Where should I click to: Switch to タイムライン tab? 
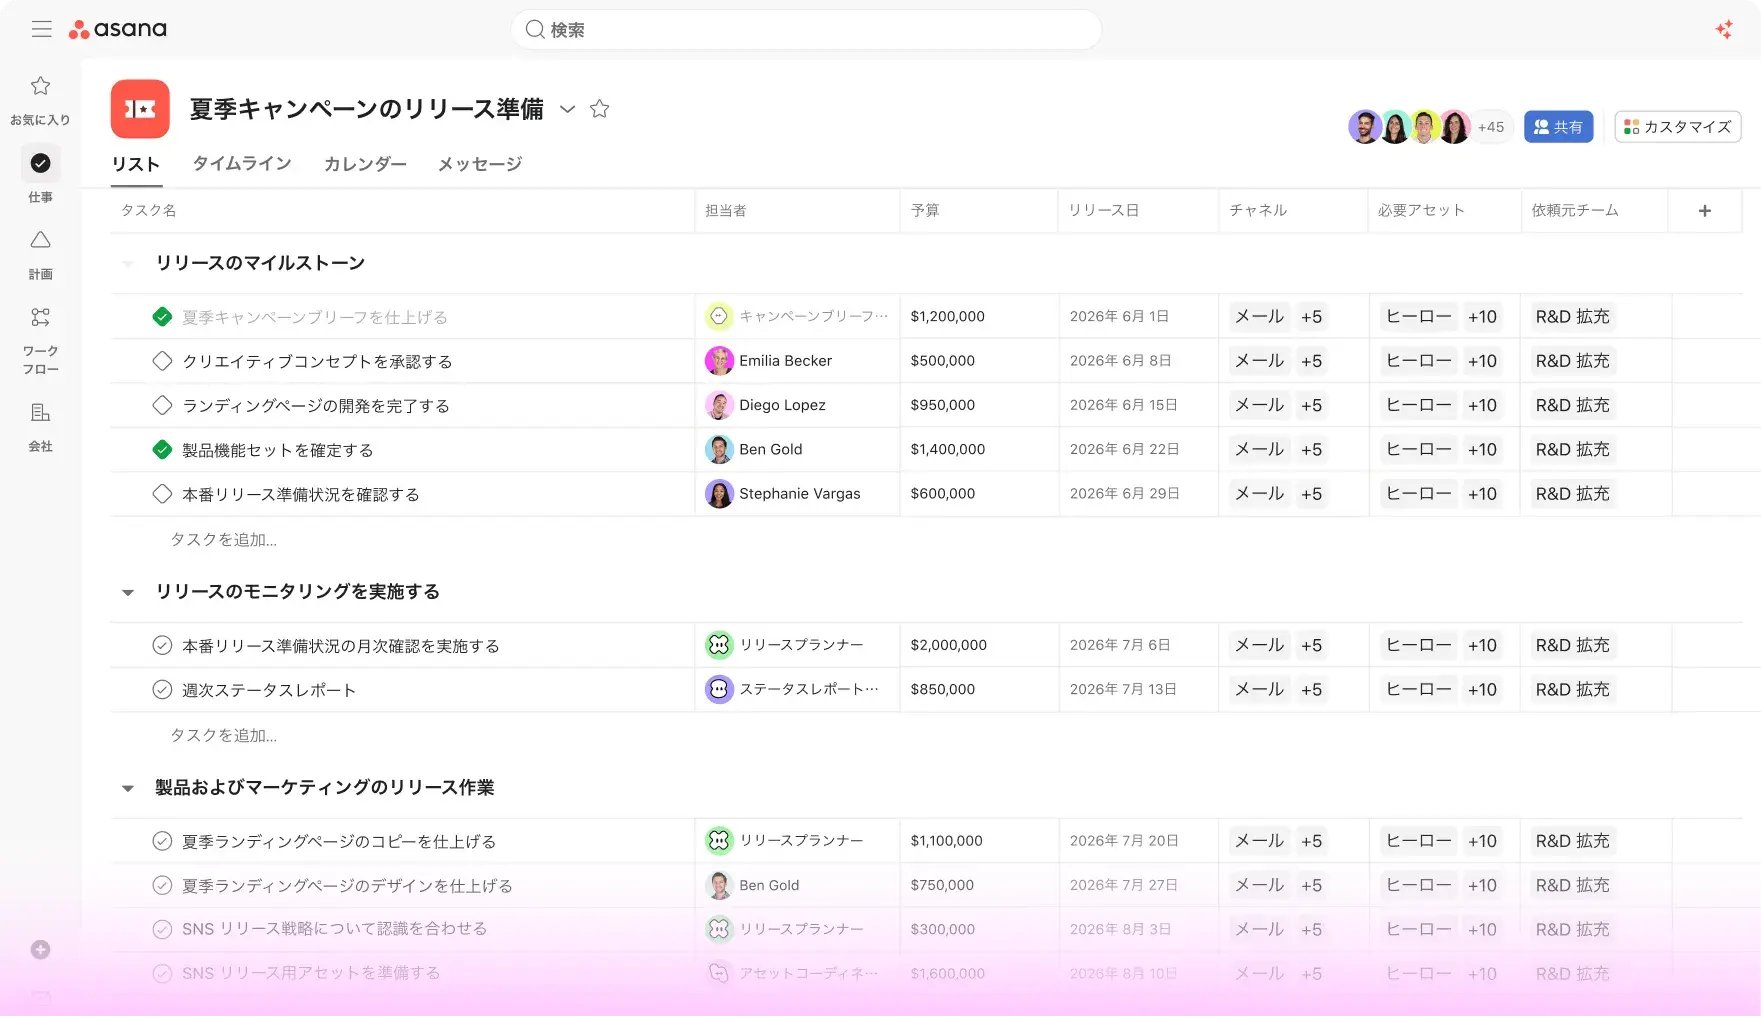(x=242, y=163)
